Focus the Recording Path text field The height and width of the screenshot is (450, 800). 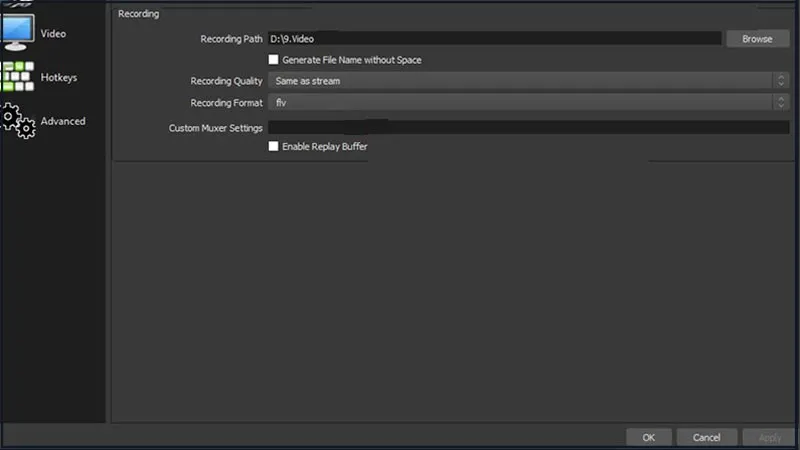[494, 39]
